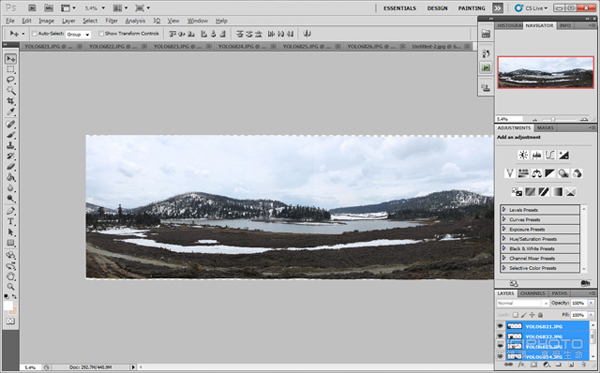Switch to the Channels tab

[533, 293]
